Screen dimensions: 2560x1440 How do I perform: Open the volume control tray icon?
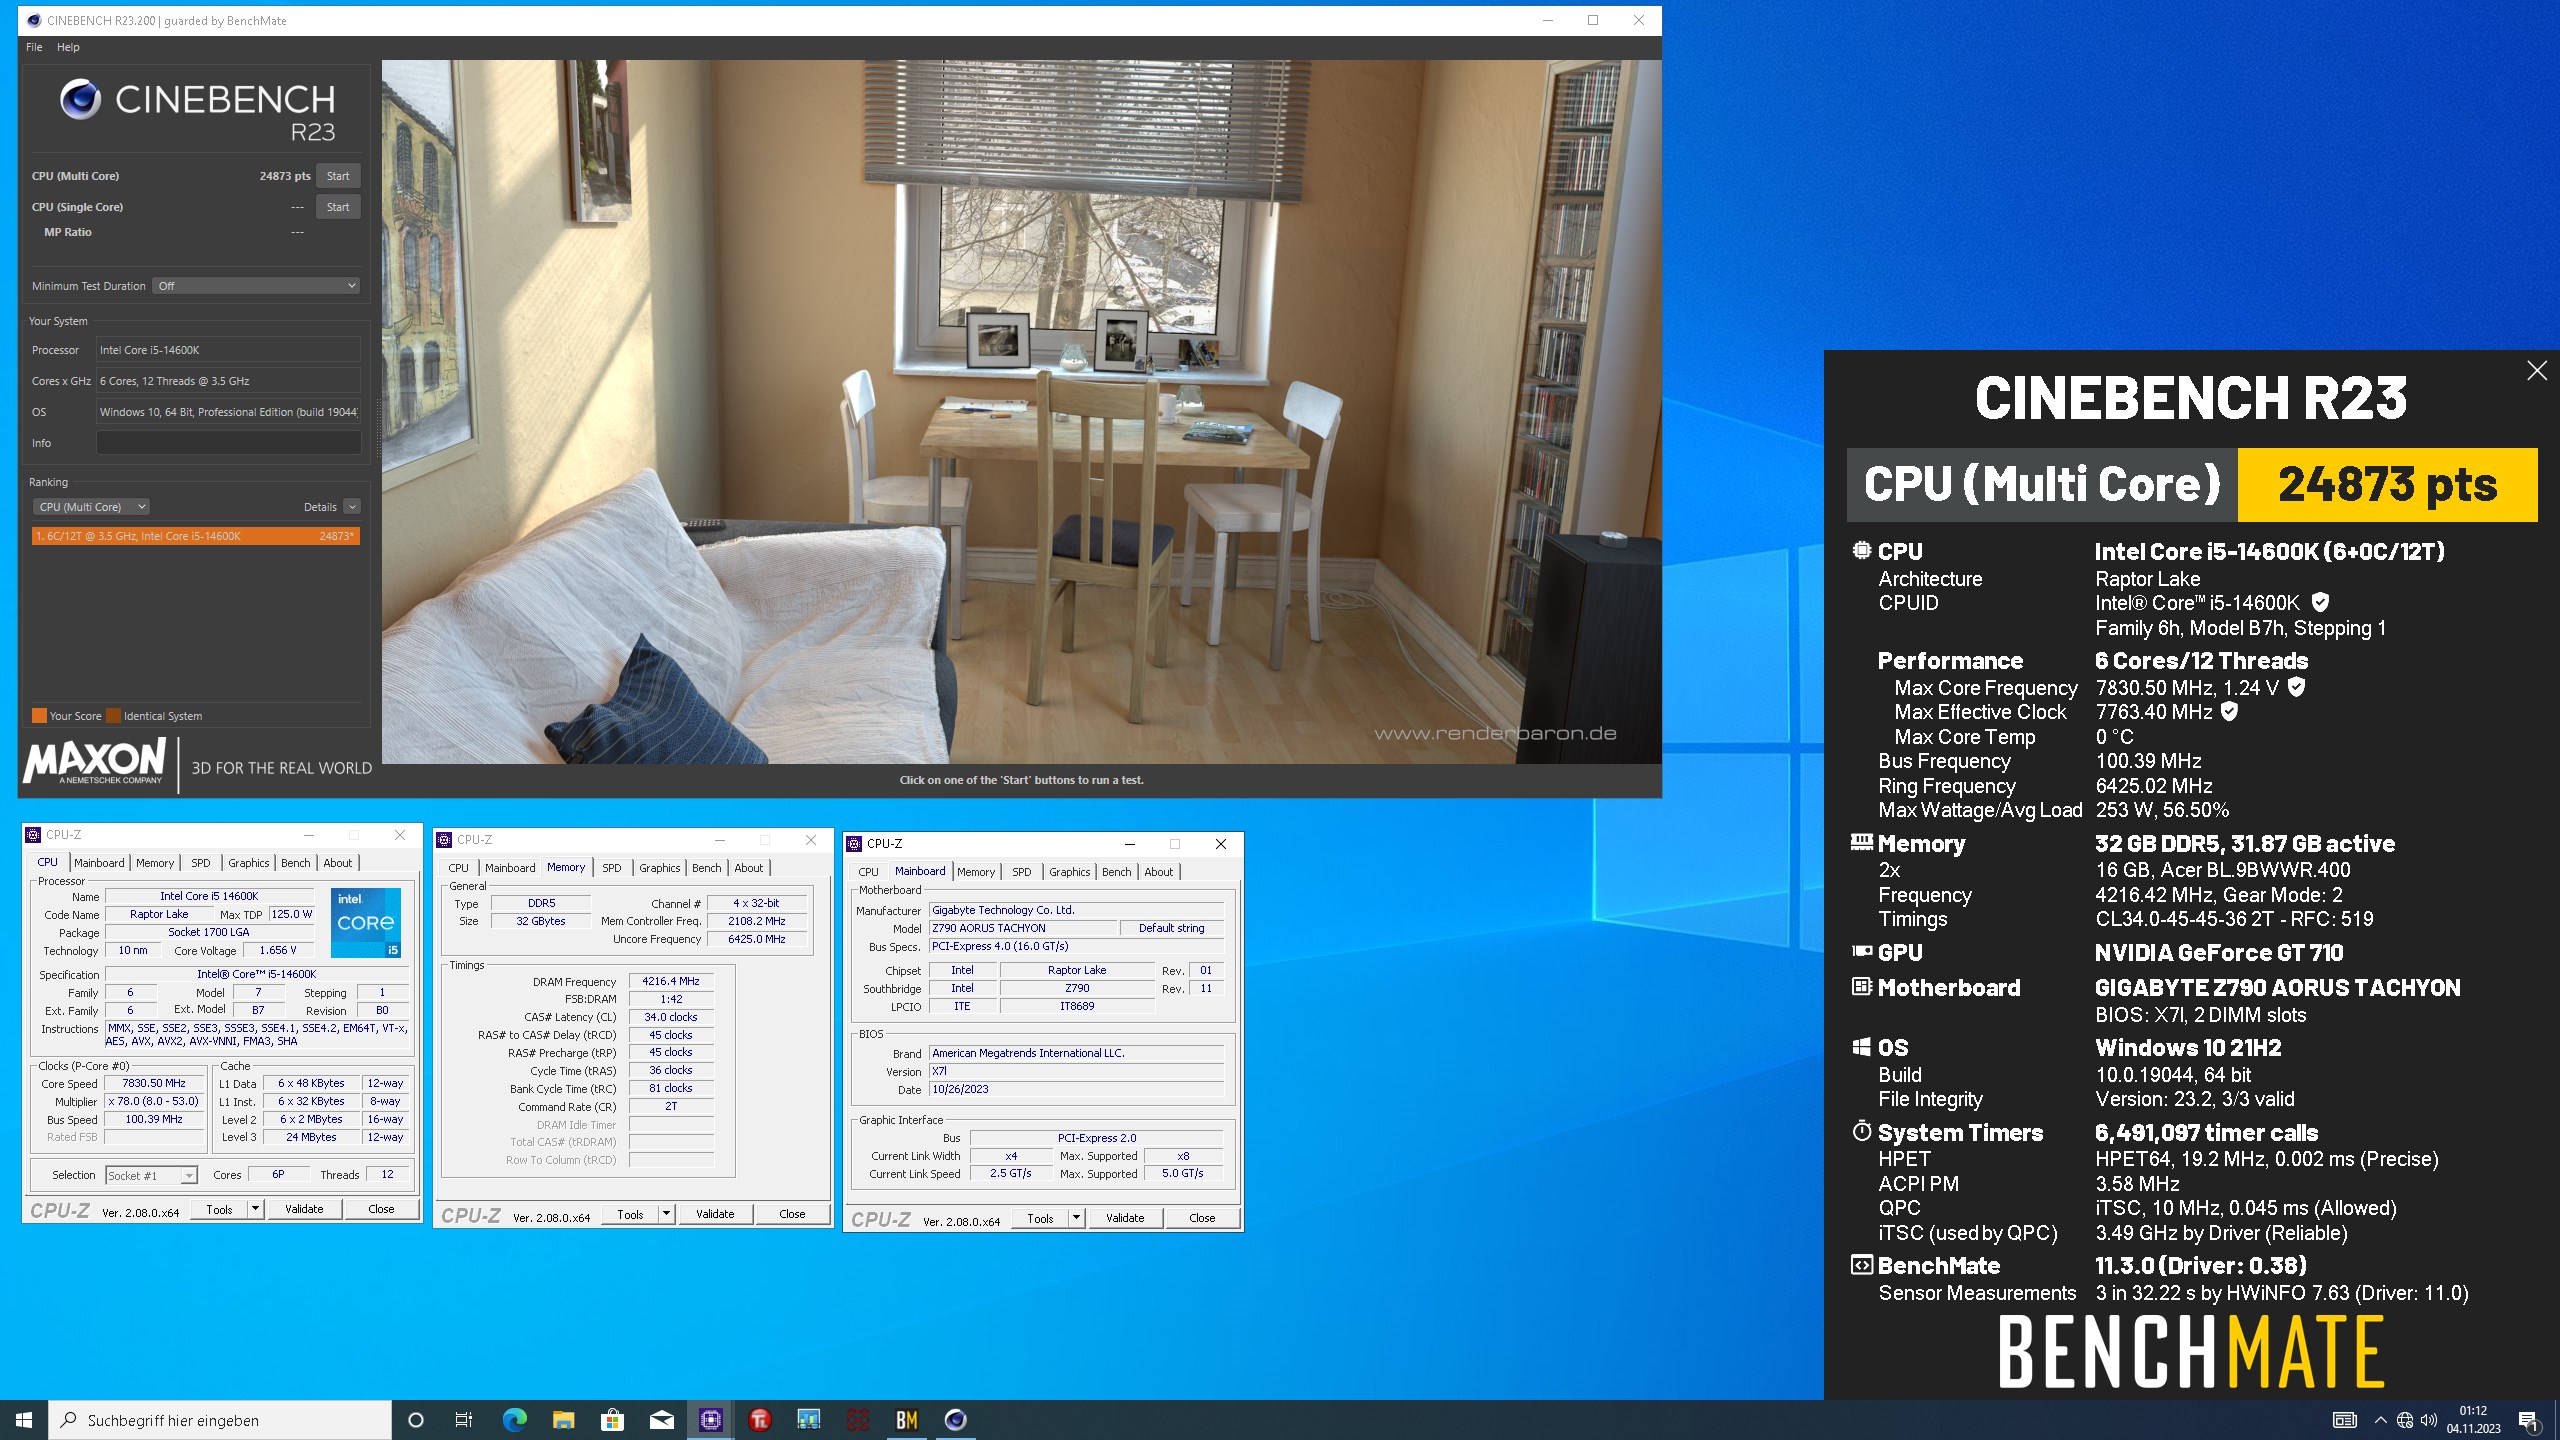click(2429, 1420)
